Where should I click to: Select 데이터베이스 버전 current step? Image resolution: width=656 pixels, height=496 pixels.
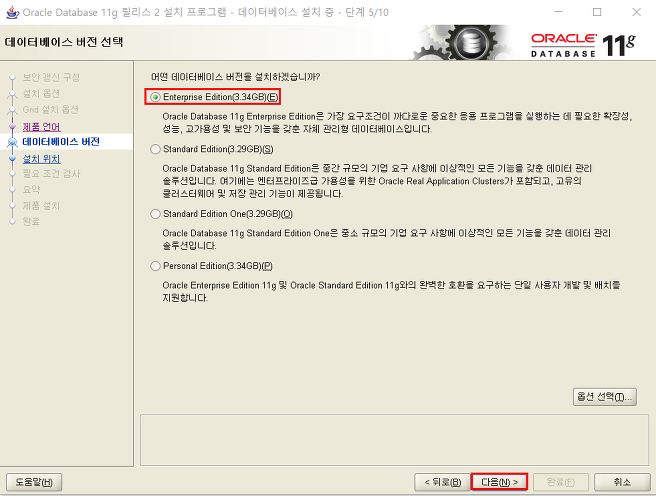point(61,142)
